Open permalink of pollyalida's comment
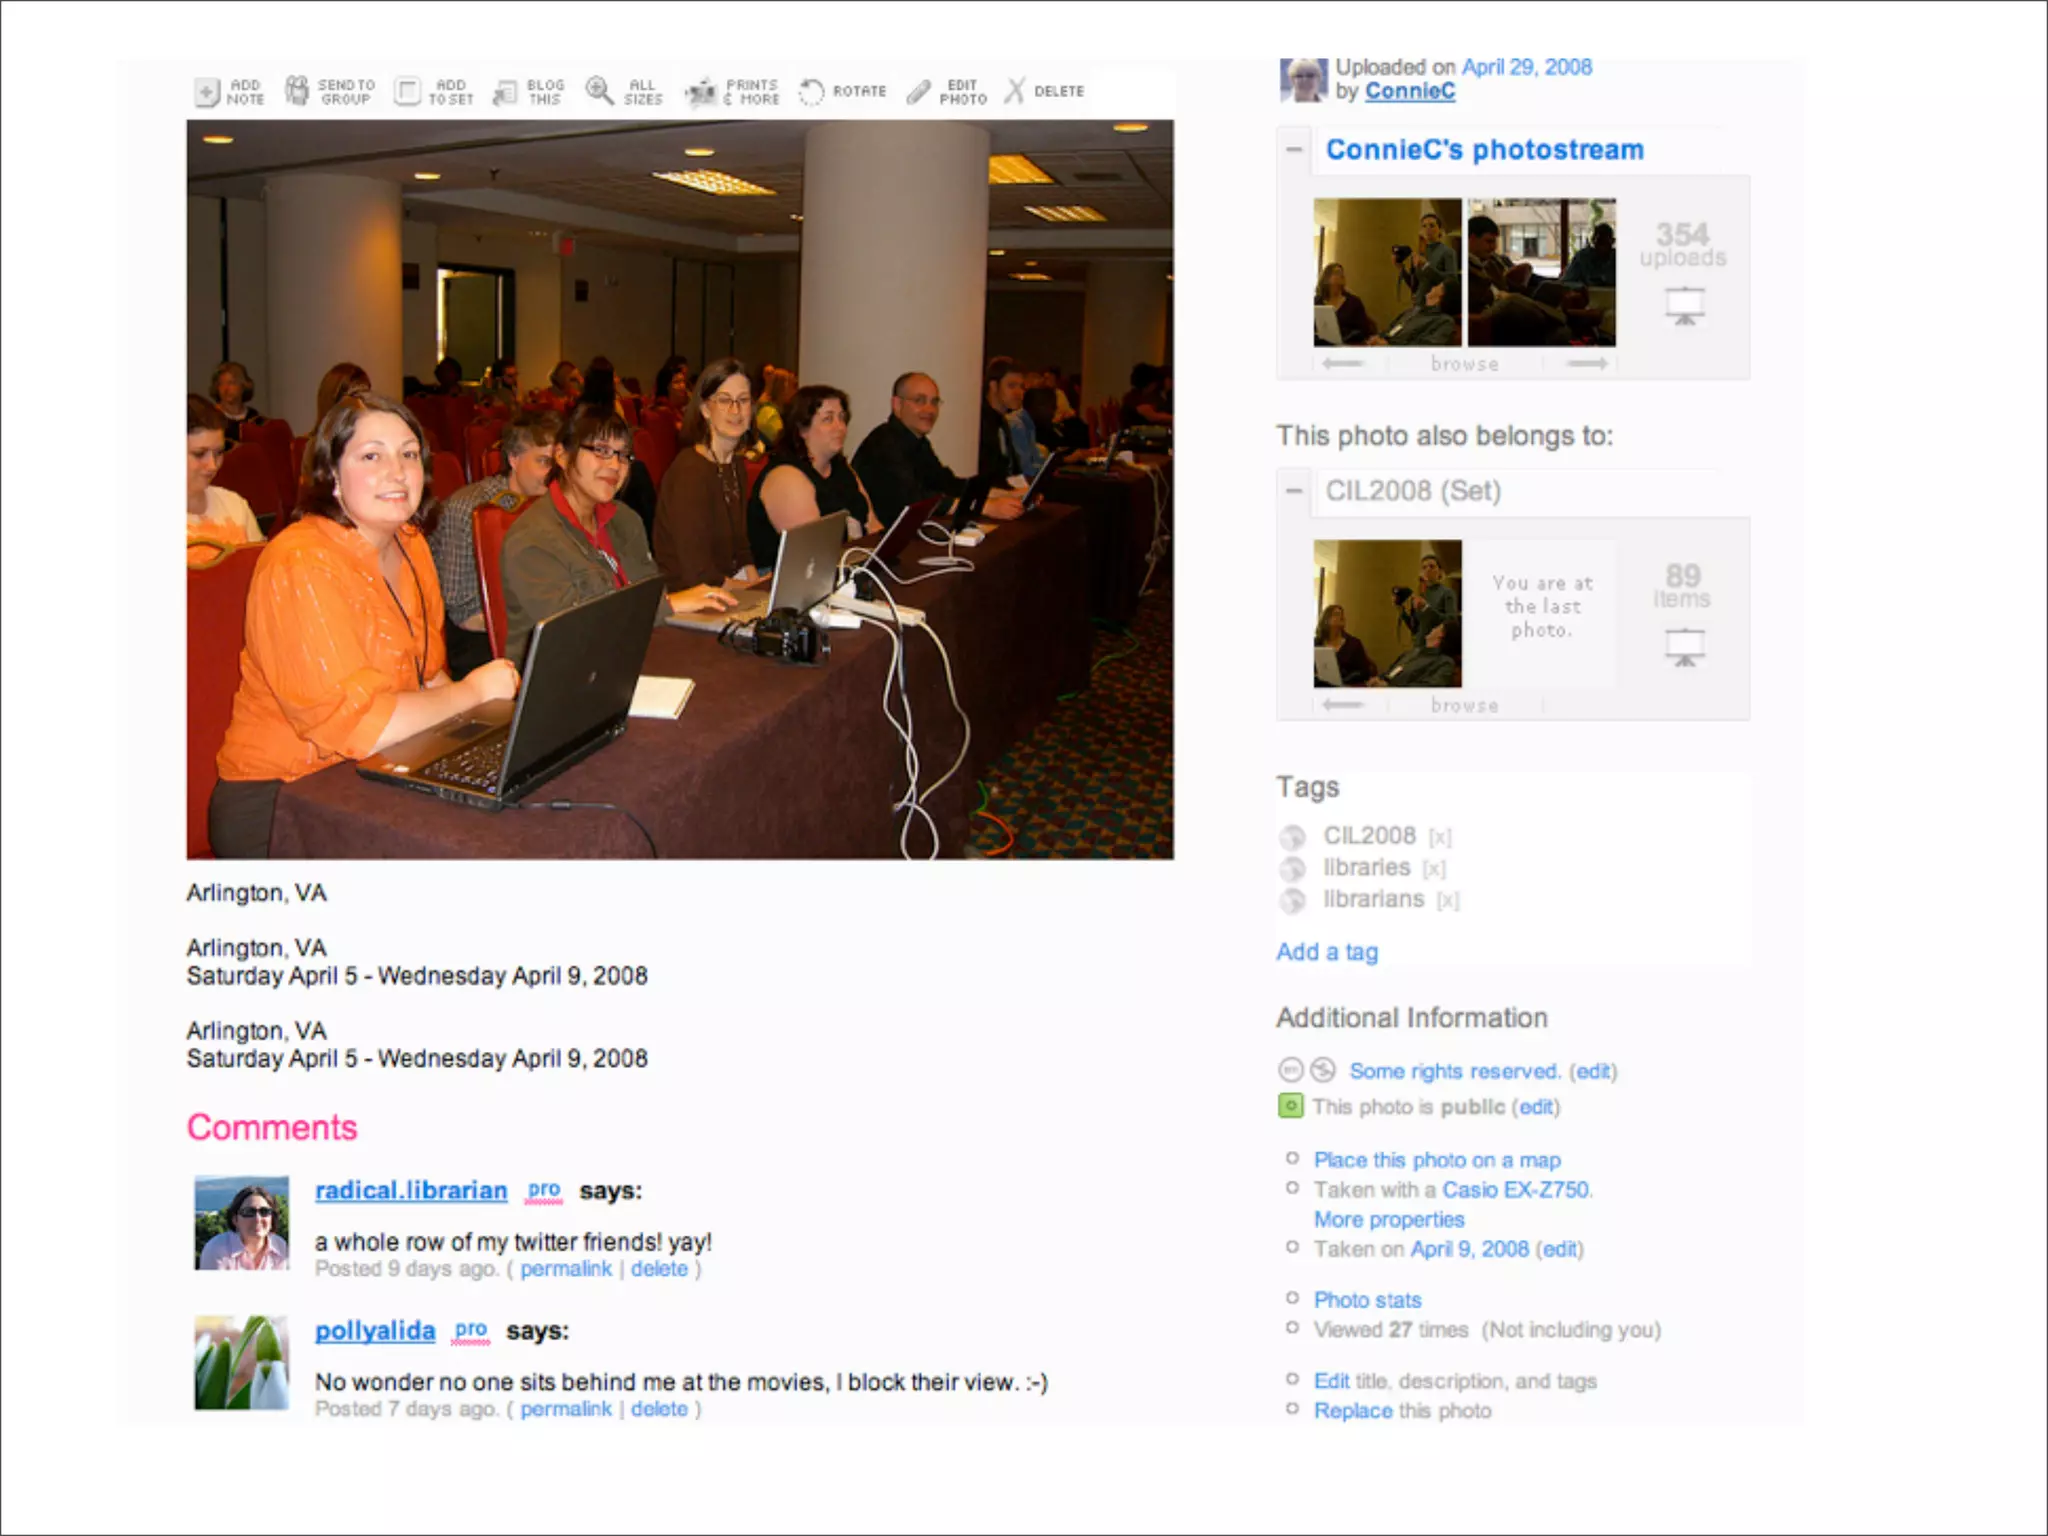 tap(566, 1409)
